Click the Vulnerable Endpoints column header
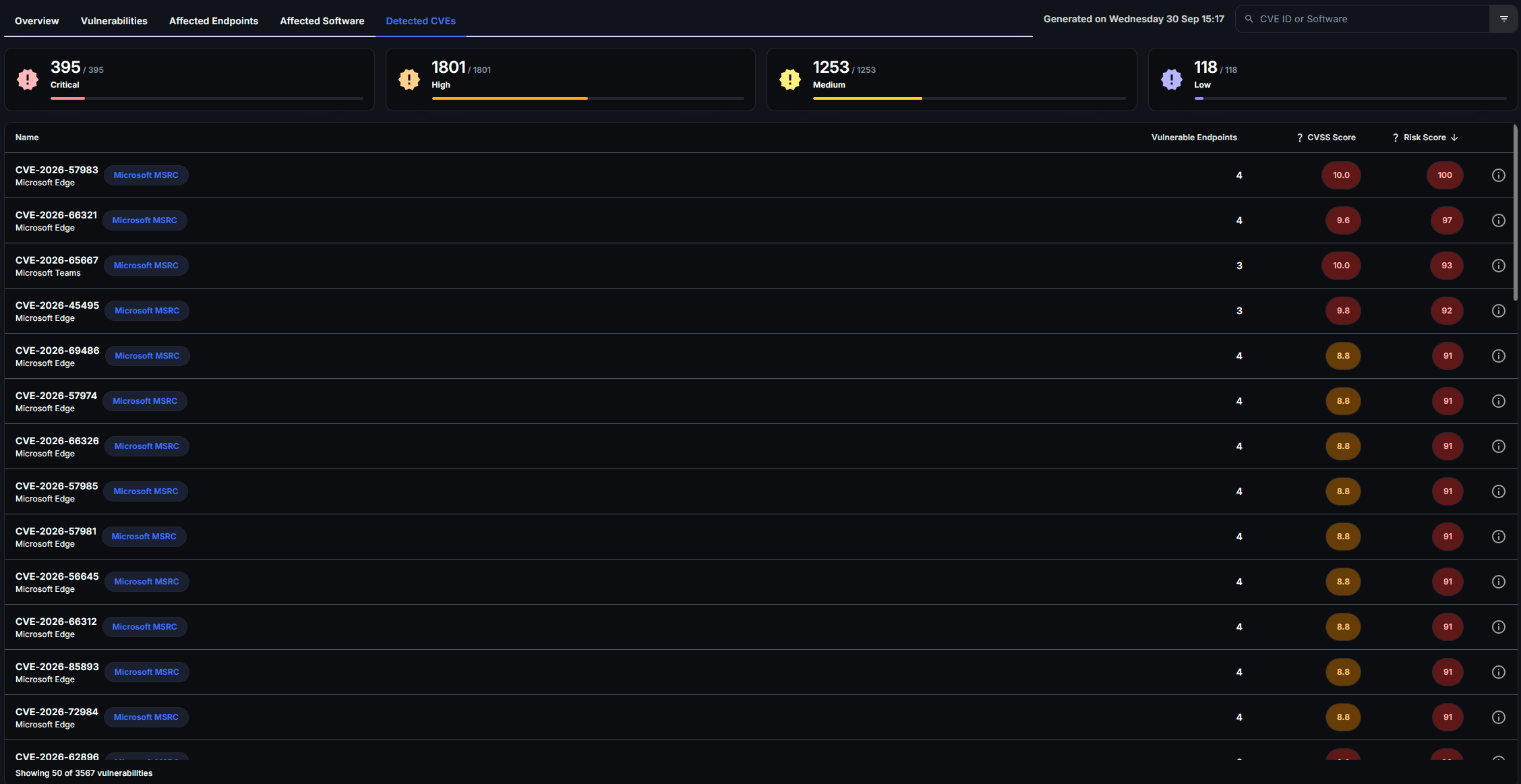Image resolution: width=1521 pixels, height=784 pixels. (1194, 138)
